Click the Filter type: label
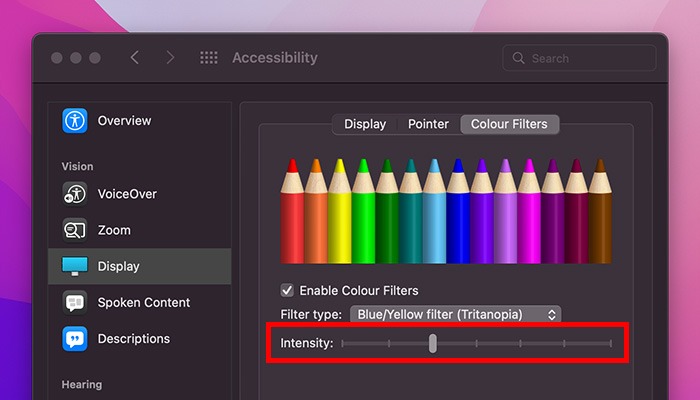This screenshot has width=700, height=400. (x=311, y=314)
